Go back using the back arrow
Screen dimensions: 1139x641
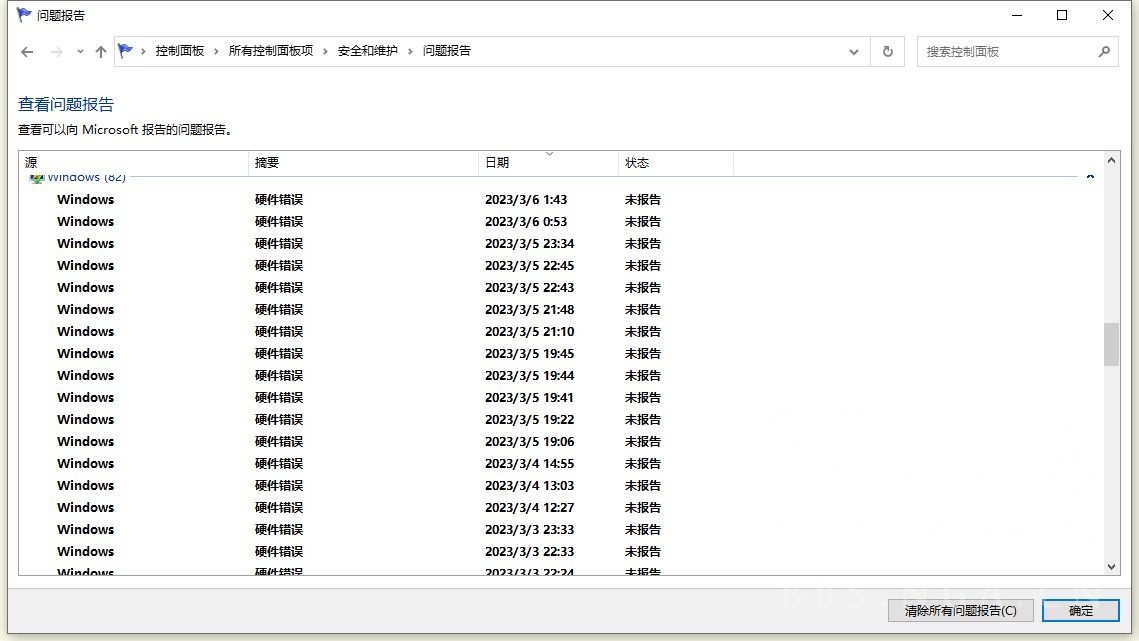(x=27, y=51)
